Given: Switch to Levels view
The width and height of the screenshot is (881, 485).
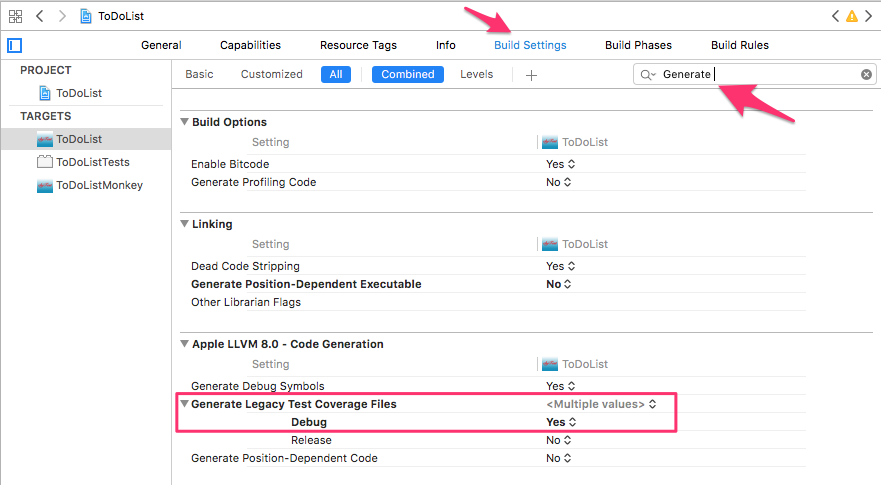Looking at the screenshot, I should pos(476,75).
